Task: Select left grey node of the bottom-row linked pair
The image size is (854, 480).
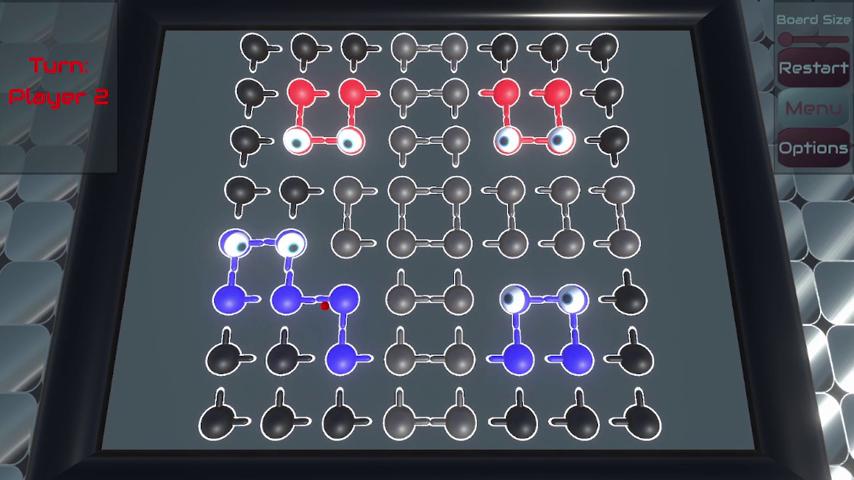Action: pyautogui.click(x=401, y=422)
